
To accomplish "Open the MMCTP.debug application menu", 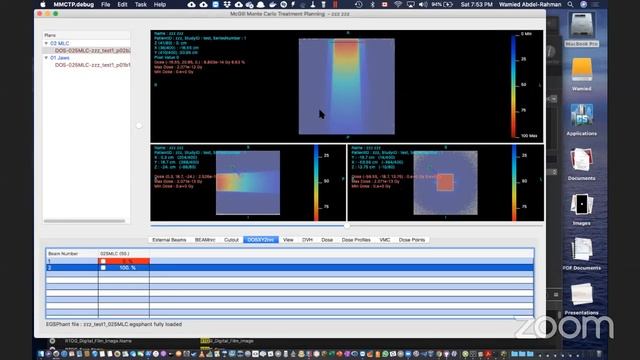I will coord(74,4).
